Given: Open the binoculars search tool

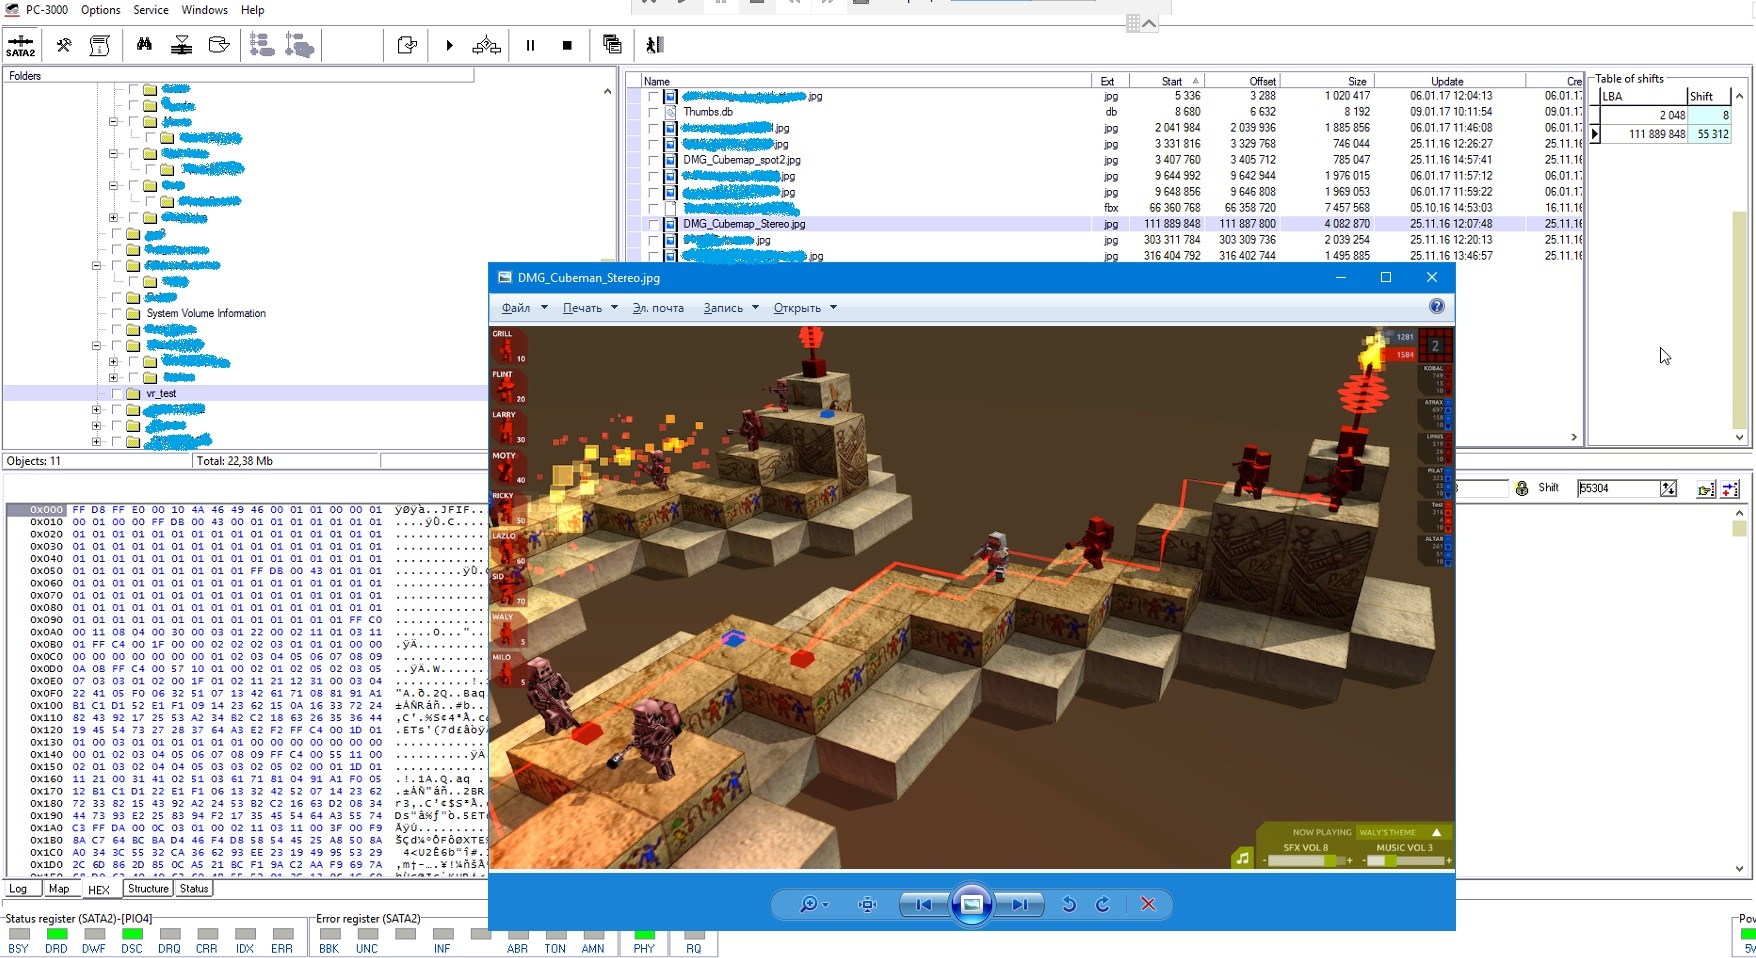Looking at the screenshot, I should point(144,45).
